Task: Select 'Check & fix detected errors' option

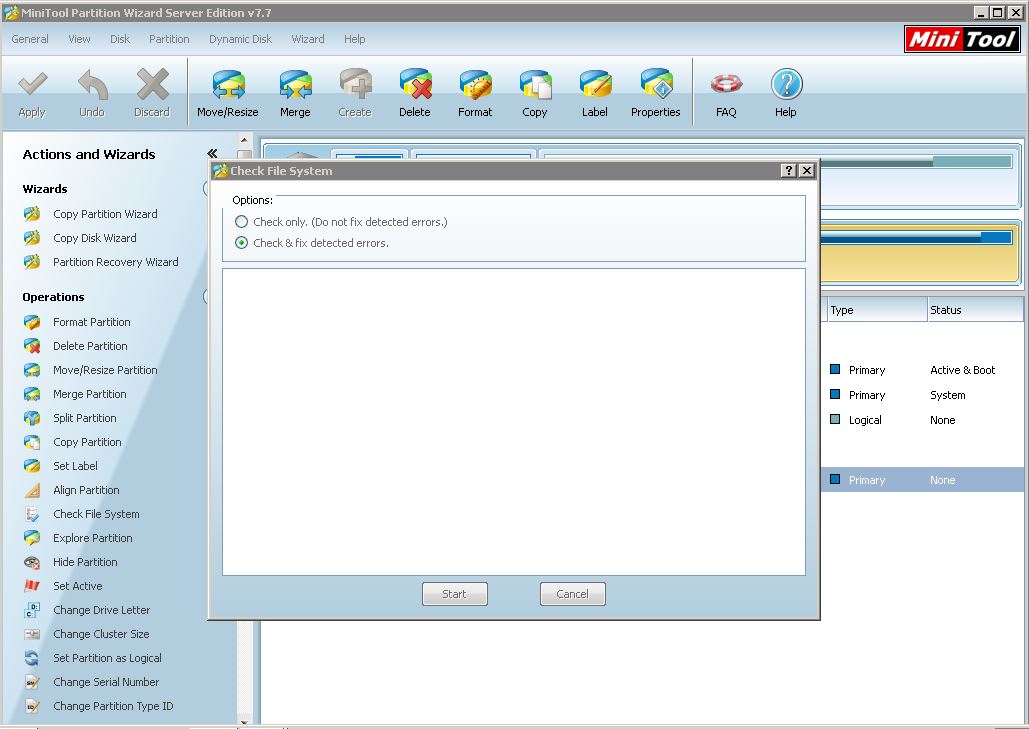Action: [242, 243]
